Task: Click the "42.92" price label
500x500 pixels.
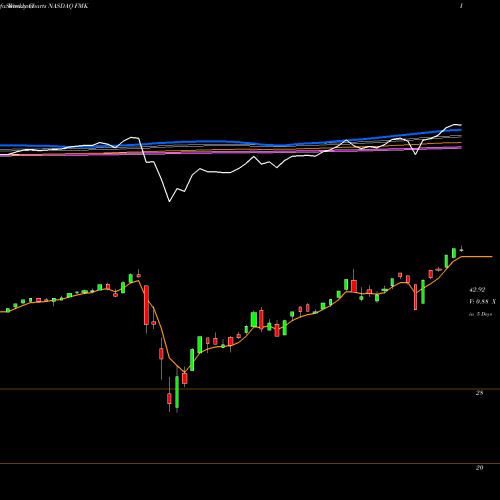Action: (477, 290)
